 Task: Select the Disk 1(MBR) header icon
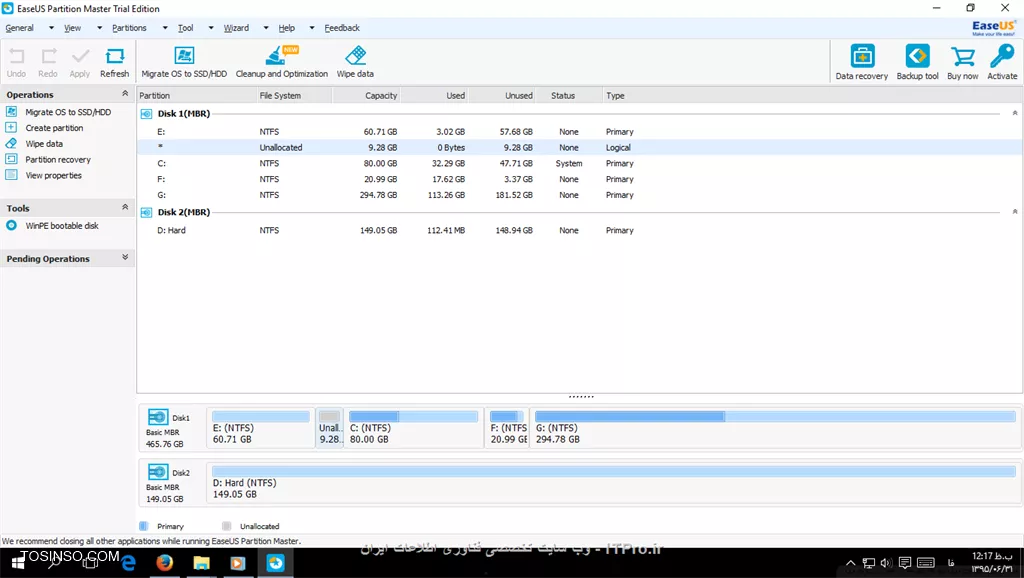coord(146,114)
